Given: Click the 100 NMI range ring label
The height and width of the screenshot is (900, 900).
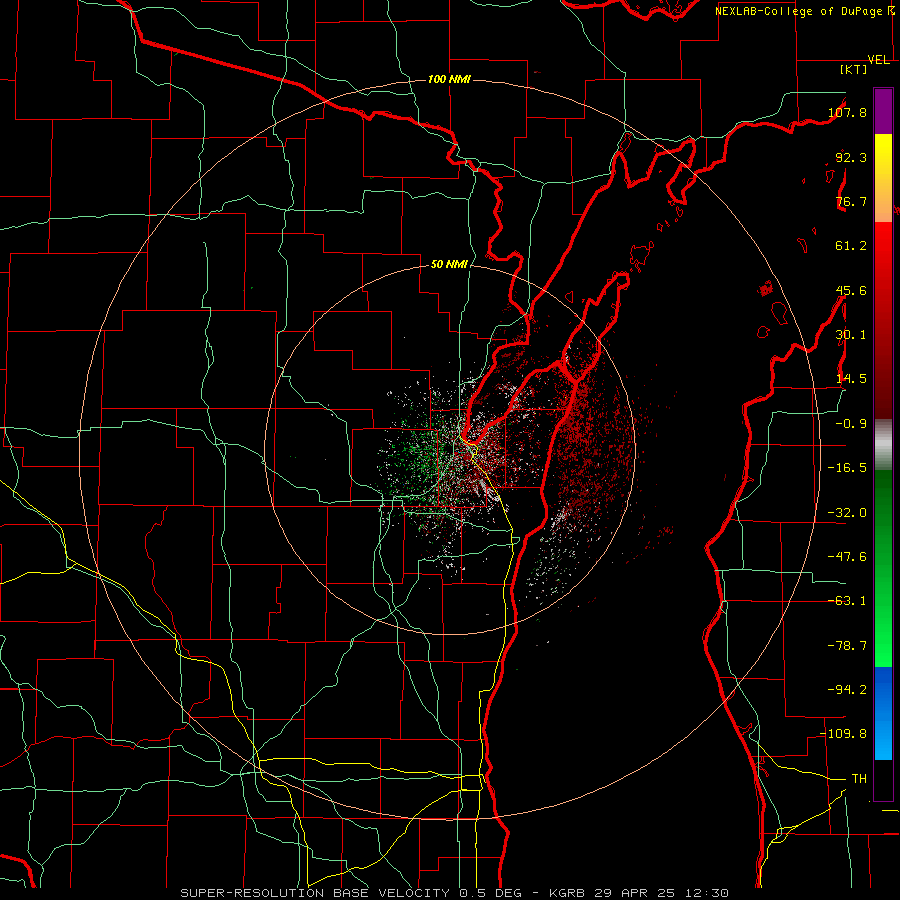Looking at the screenshot, I should click(x=449, y=79).
